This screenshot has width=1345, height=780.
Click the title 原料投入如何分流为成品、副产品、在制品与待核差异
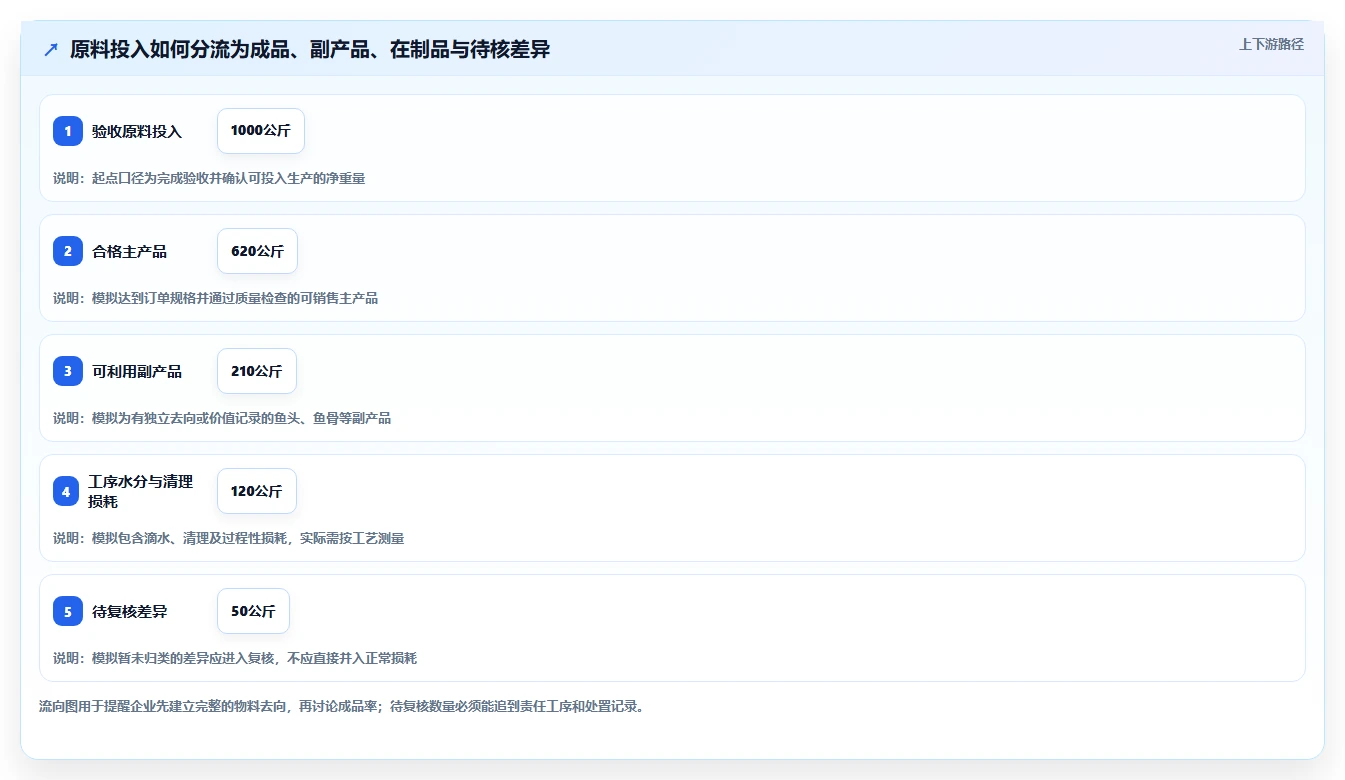coord(310,49)
